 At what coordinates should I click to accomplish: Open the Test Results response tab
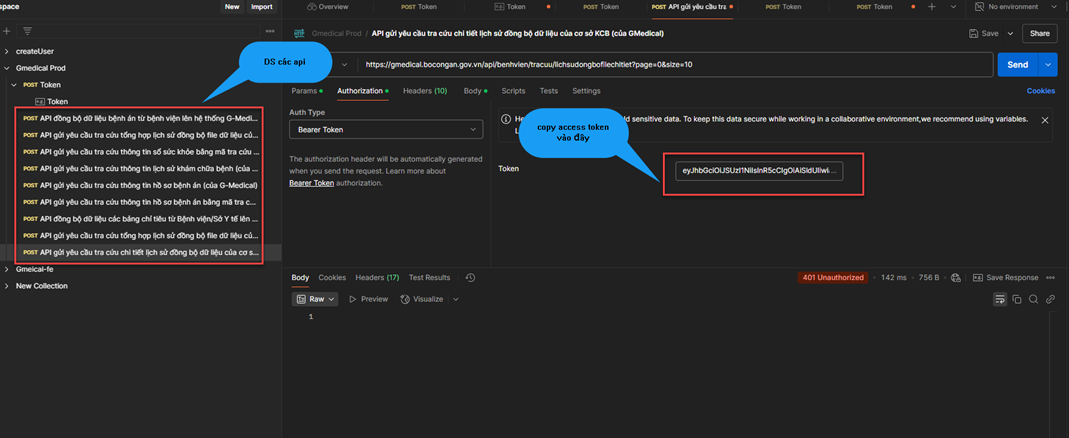pyautogui.click(x=429, y=278)
